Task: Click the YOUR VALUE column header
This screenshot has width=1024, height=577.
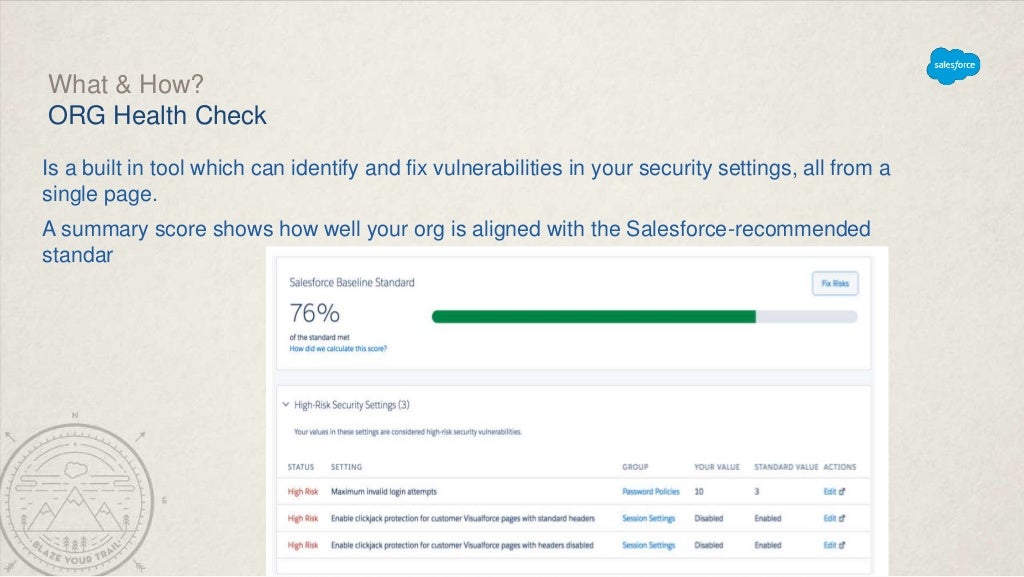Action: 716,467
